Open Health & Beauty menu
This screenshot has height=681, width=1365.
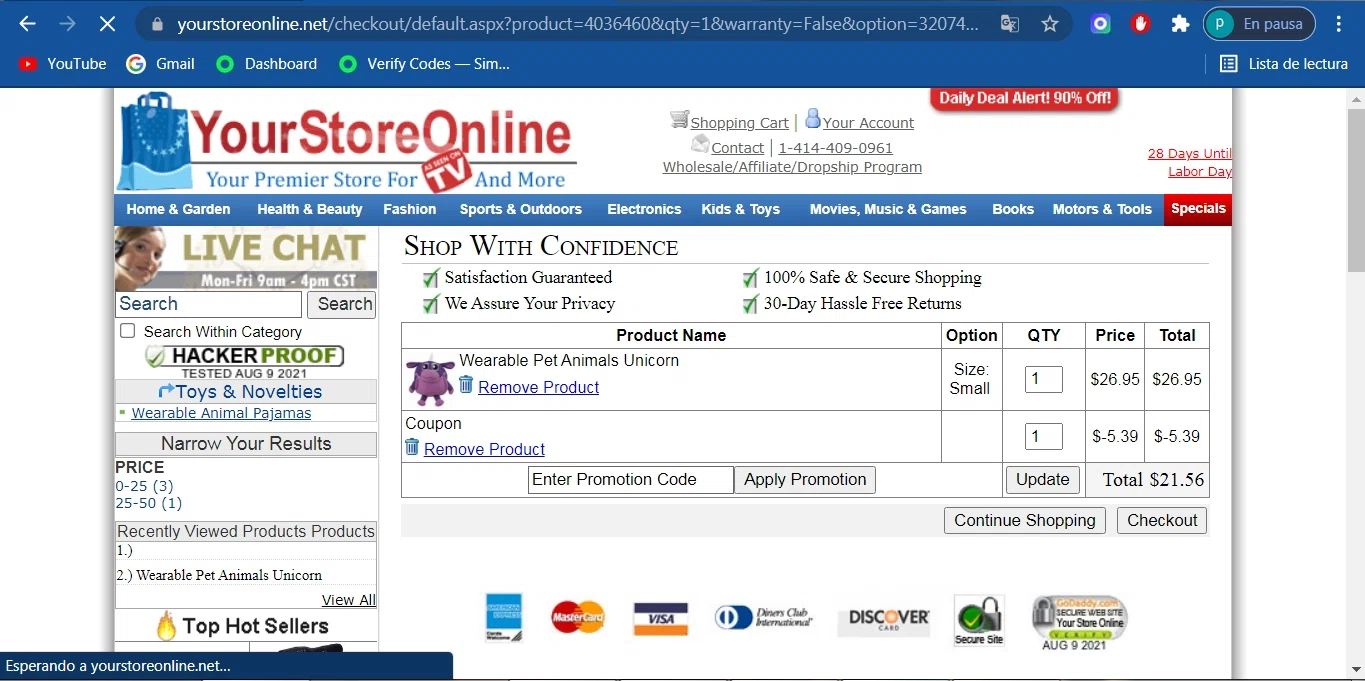pyautogui.click(x=309, y=209)
